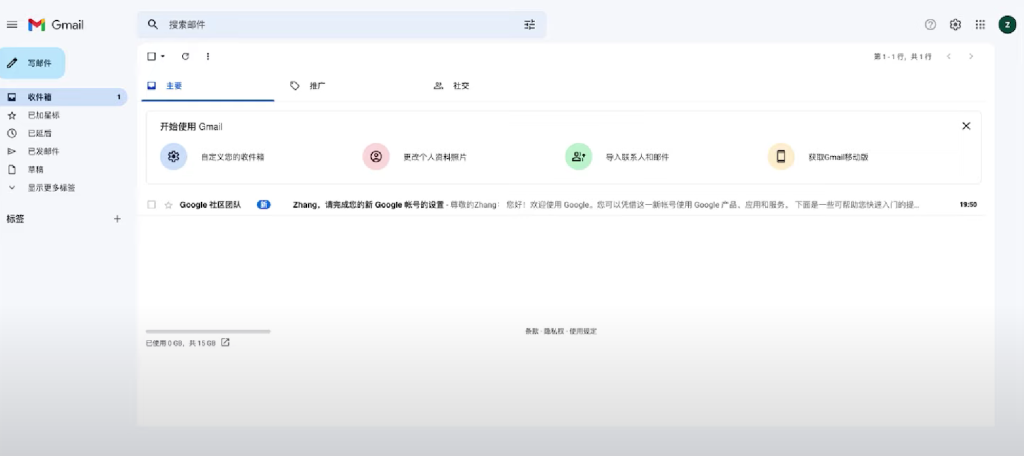Click the storage usage bar
Viewport: 1024px width, 456px height.
click(208, 332)
